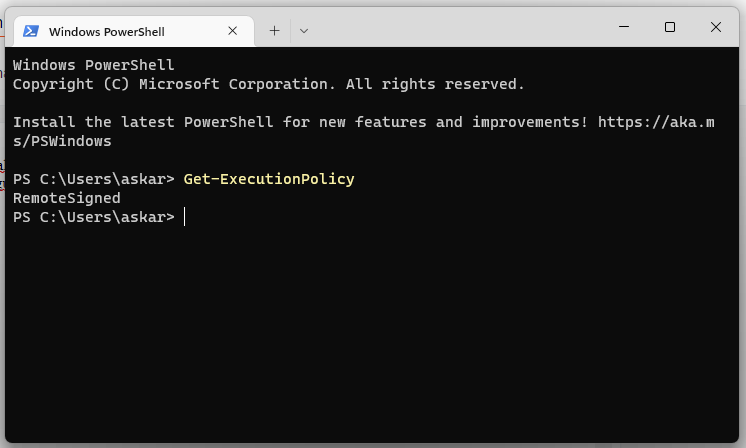Click the PowerShell icon on the tab
This screenshot has height=448, width=746.
click(31, 31)
